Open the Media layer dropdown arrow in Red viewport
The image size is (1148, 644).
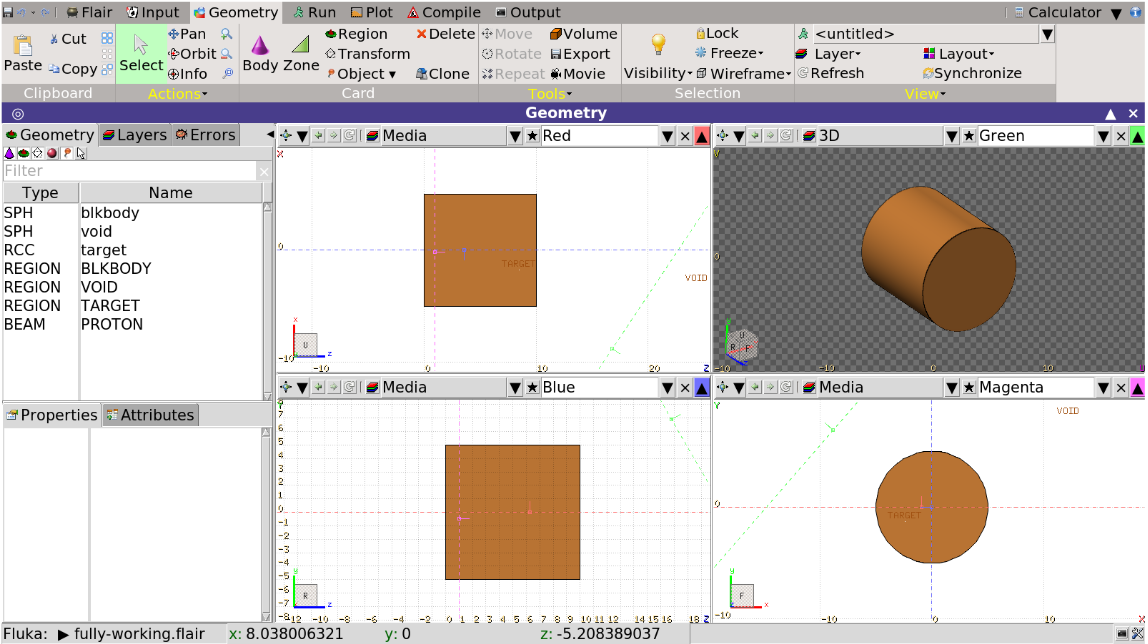point(515,136)
